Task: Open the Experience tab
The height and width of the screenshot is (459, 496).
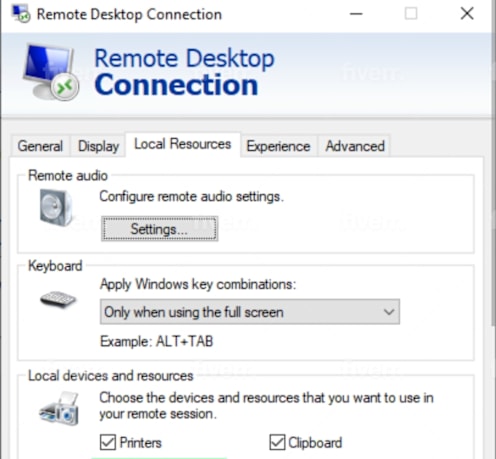Action: (x=278, y=146)
